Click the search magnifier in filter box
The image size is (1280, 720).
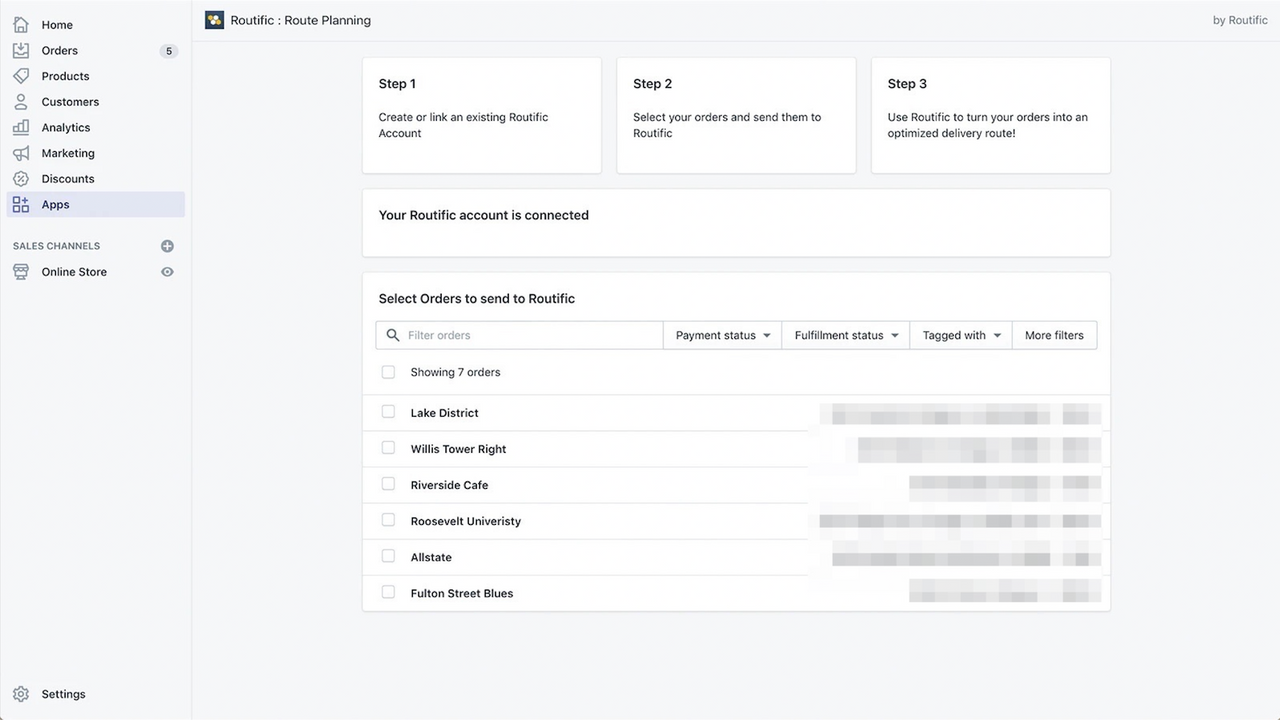coord(393,335)
